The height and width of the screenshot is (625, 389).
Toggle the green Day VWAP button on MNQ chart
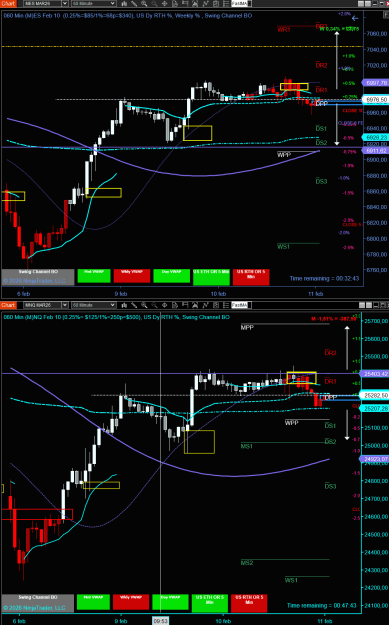[170, 602]
